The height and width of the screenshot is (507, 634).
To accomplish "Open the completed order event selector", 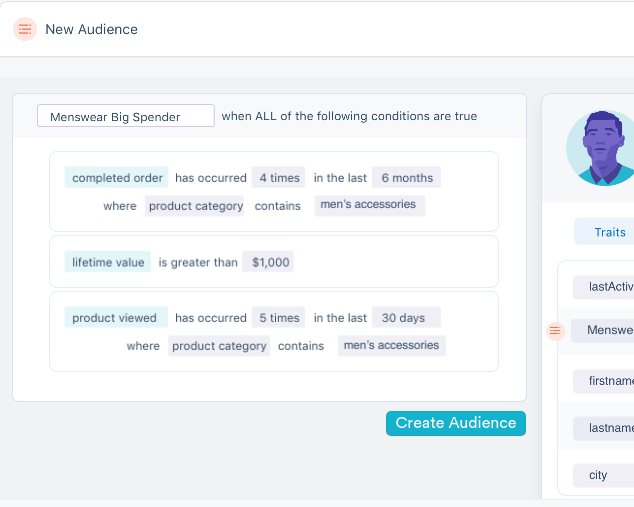I will pyautogui.click(x=117, y=178).
